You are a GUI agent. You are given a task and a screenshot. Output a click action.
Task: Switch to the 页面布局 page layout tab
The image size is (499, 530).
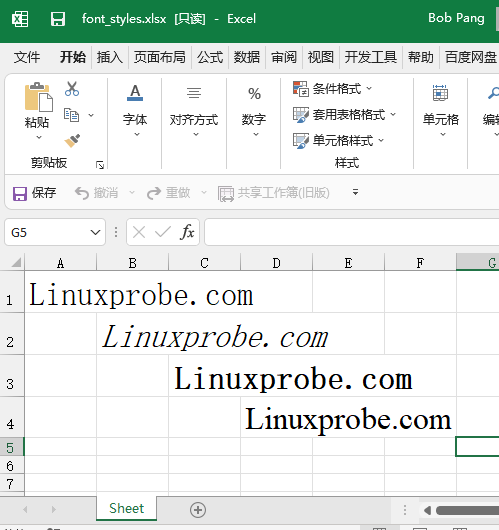click(x=160, y=57)
